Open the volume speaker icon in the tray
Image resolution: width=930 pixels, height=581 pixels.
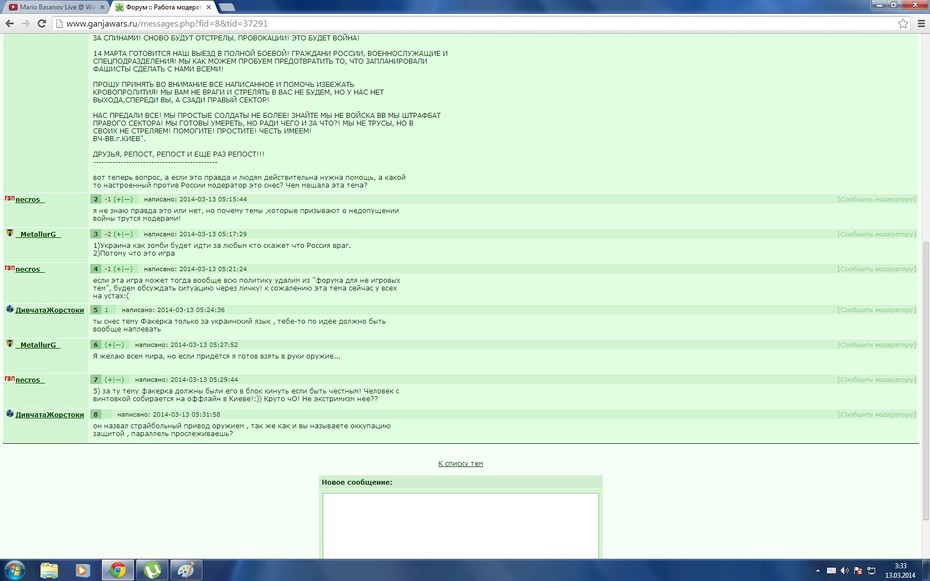click(x=845, y=571)
